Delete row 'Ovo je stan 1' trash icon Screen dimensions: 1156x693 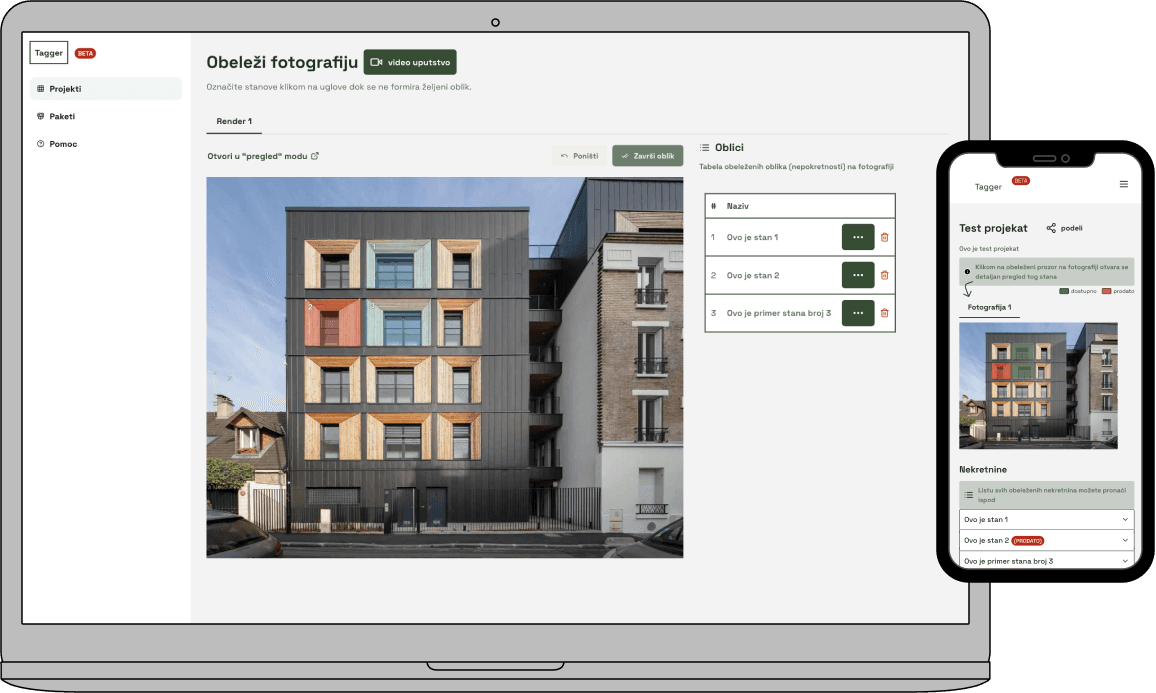(x=884, y=237)
